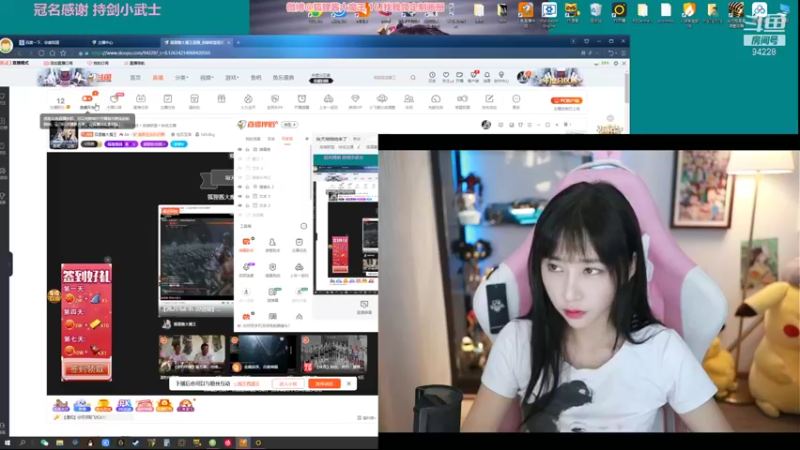The height and width of the screenshot is (450, 800).
Task: Open the AD icon in Douyu streamer toolbar
Action: 140,98
